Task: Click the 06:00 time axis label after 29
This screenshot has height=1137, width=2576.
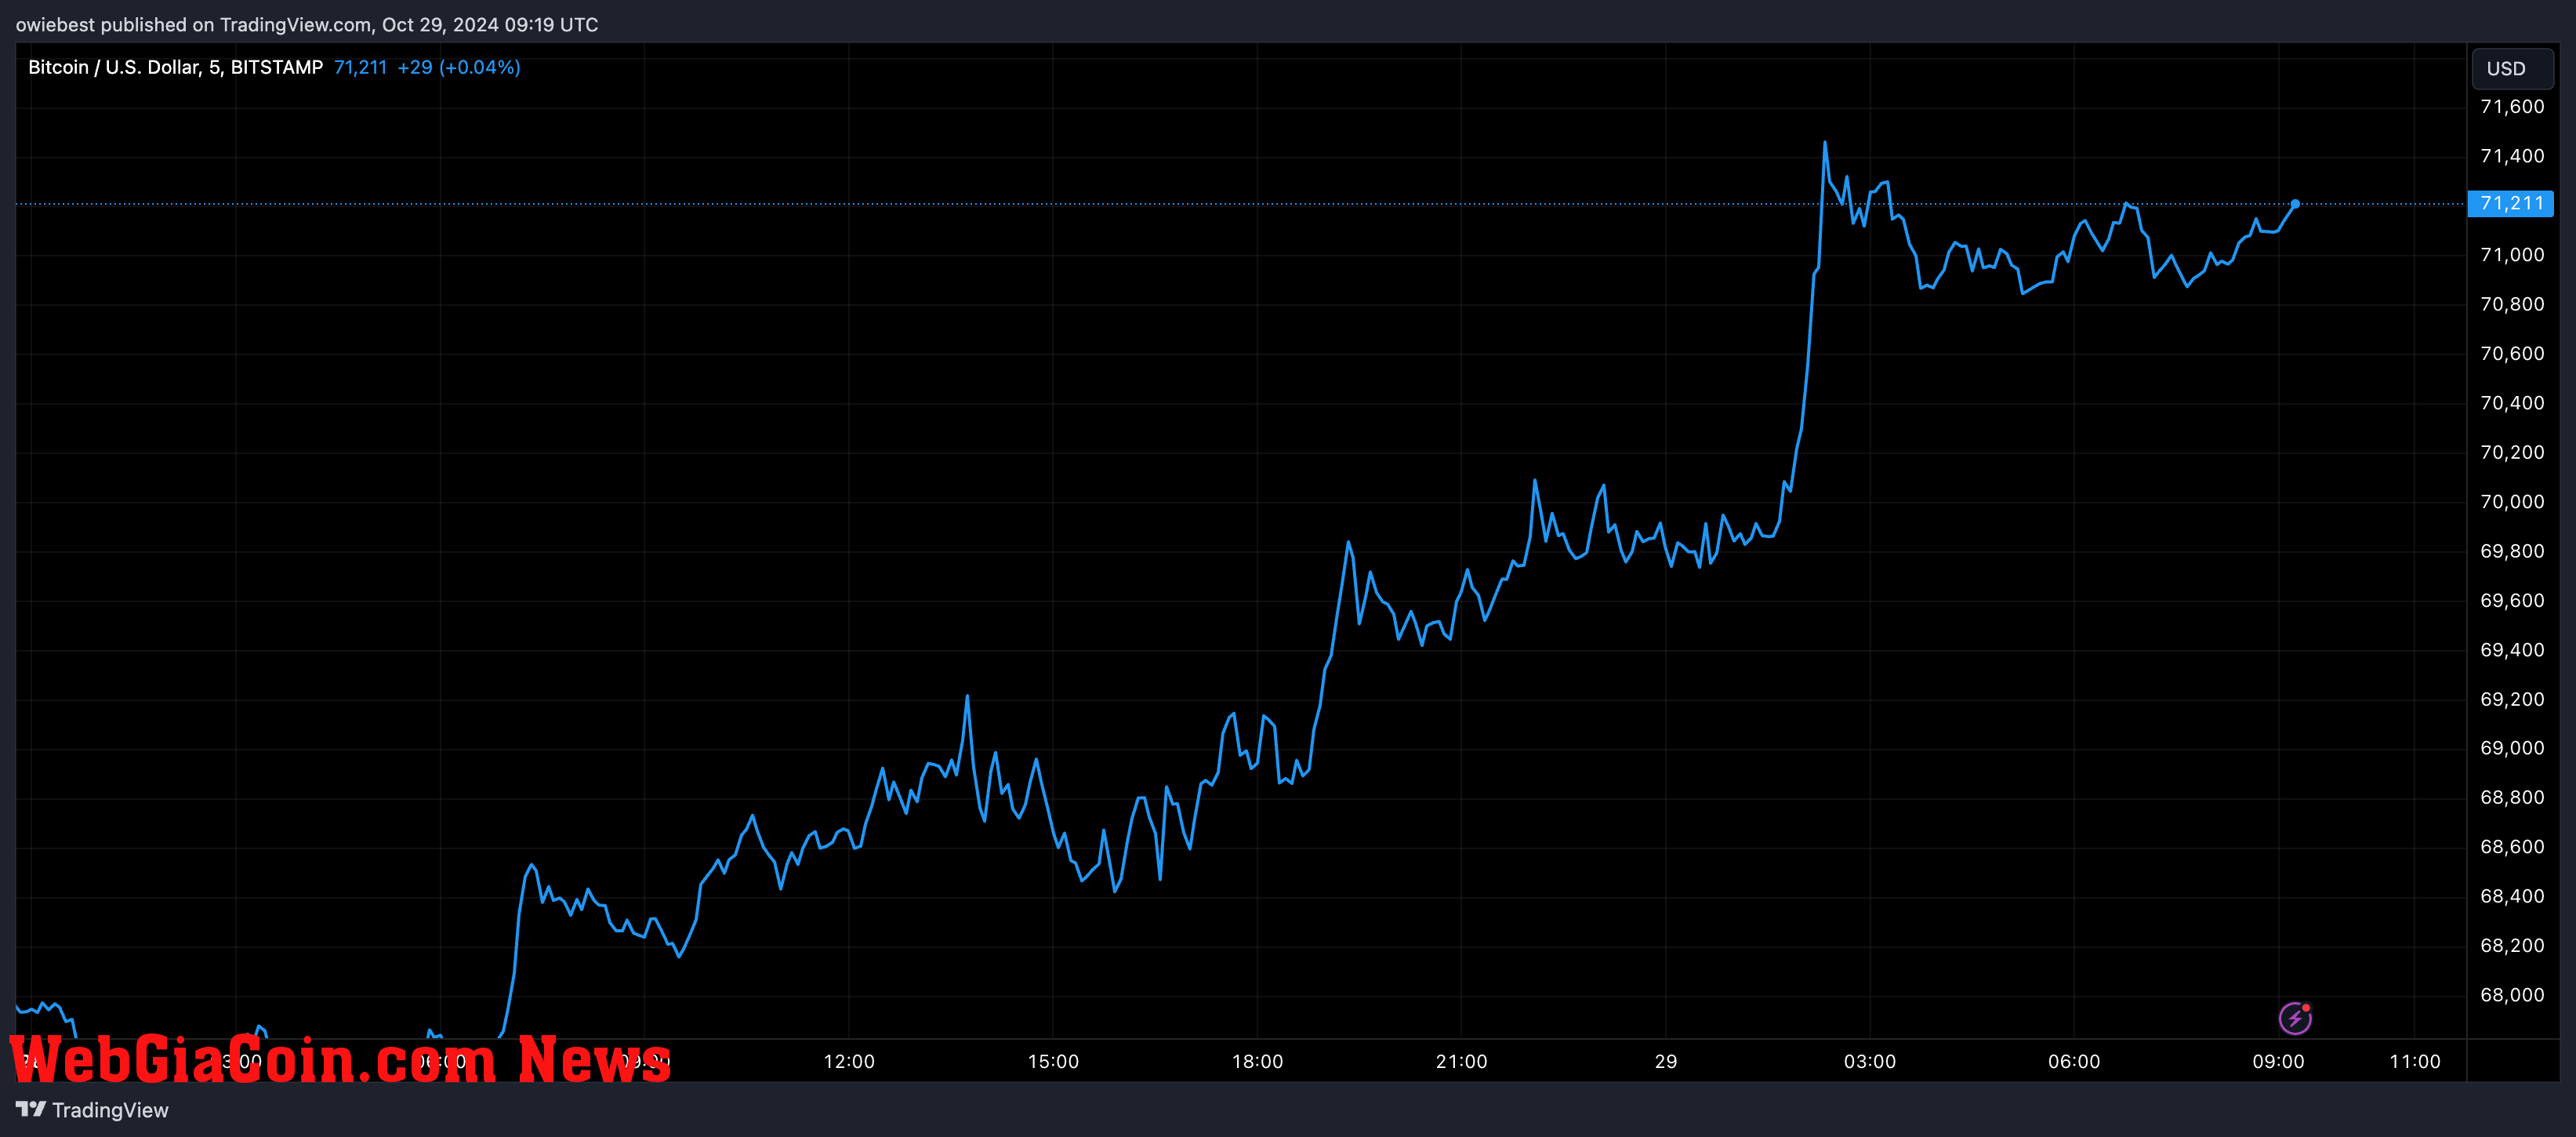Action: coord(2074,1061)
